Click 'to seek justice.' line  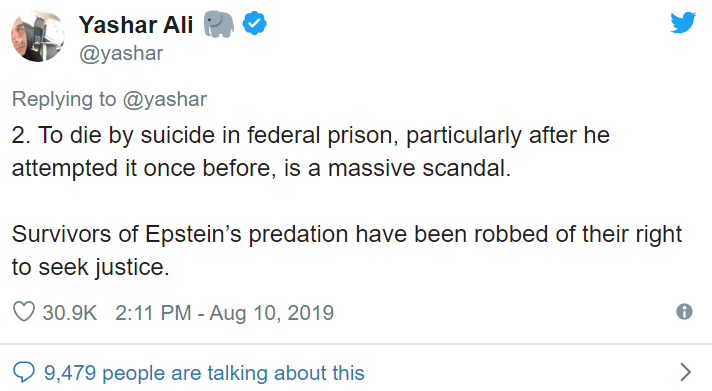pyautogui.click(x=90, y=267)
